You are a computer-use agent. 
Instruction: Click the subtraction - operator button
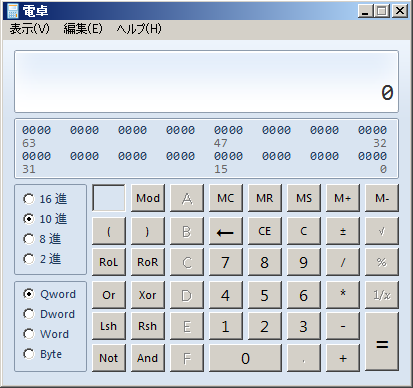343,326
